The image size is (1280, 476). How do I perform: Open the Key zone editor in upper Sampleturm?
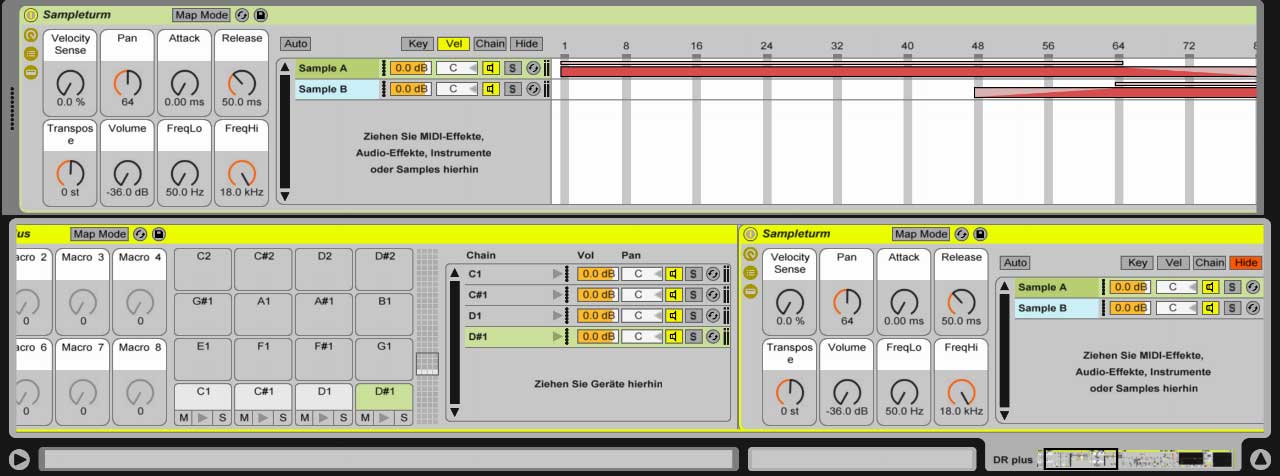coord(418,44)
